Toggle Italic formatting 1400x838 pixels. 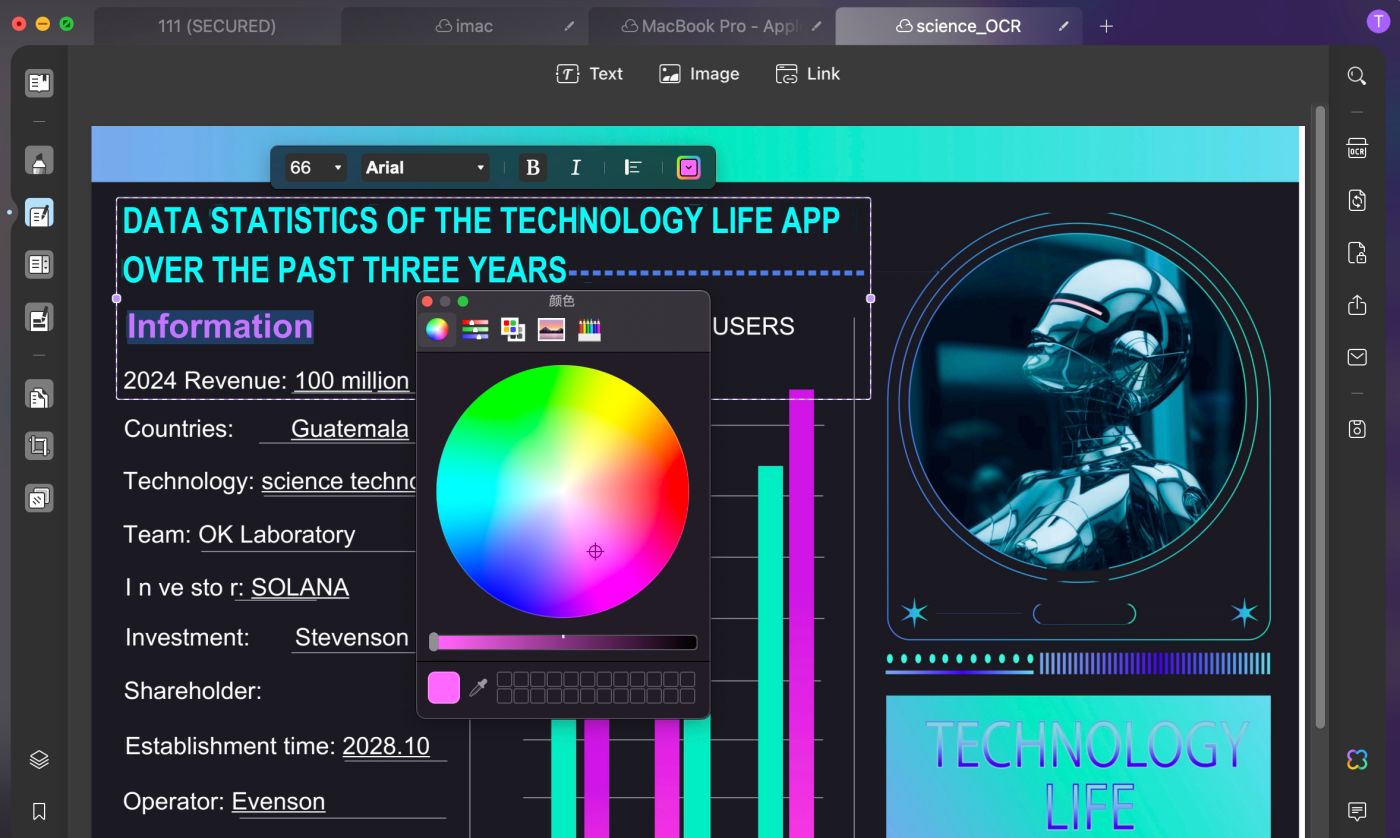pos(575,167)
